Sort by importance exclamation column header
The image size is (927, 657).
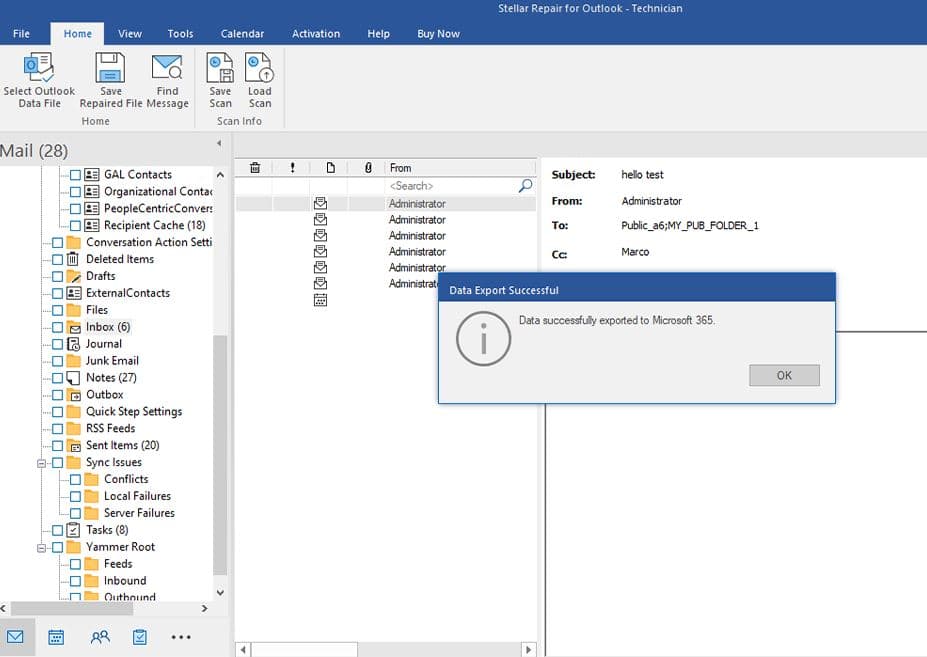292,168
